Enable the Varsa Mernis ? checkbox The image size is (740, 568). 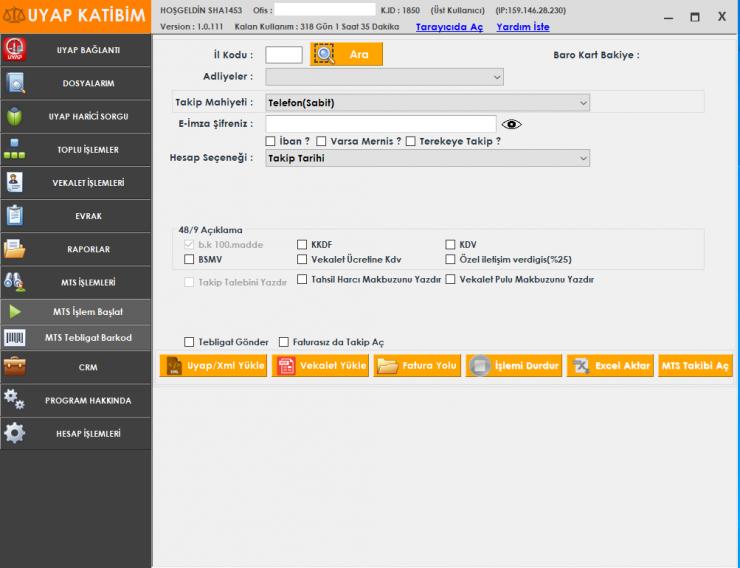(321, 141)
